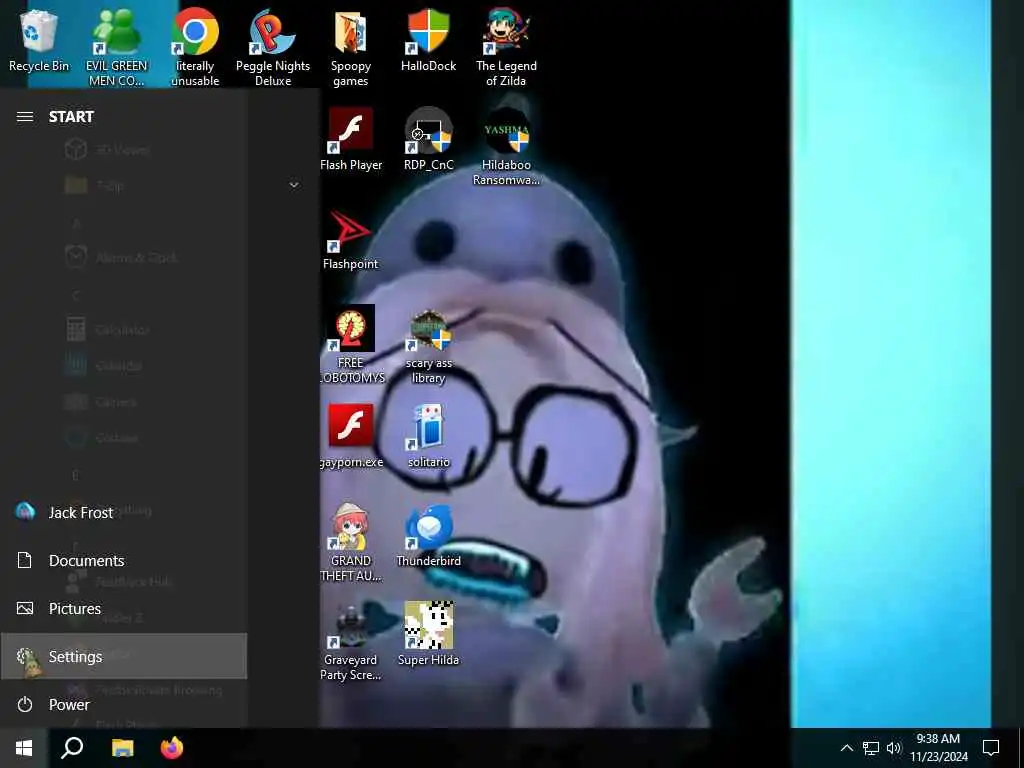Open the scary ass library shortcut
The image size is (1024, 768).
click(428, 345)
